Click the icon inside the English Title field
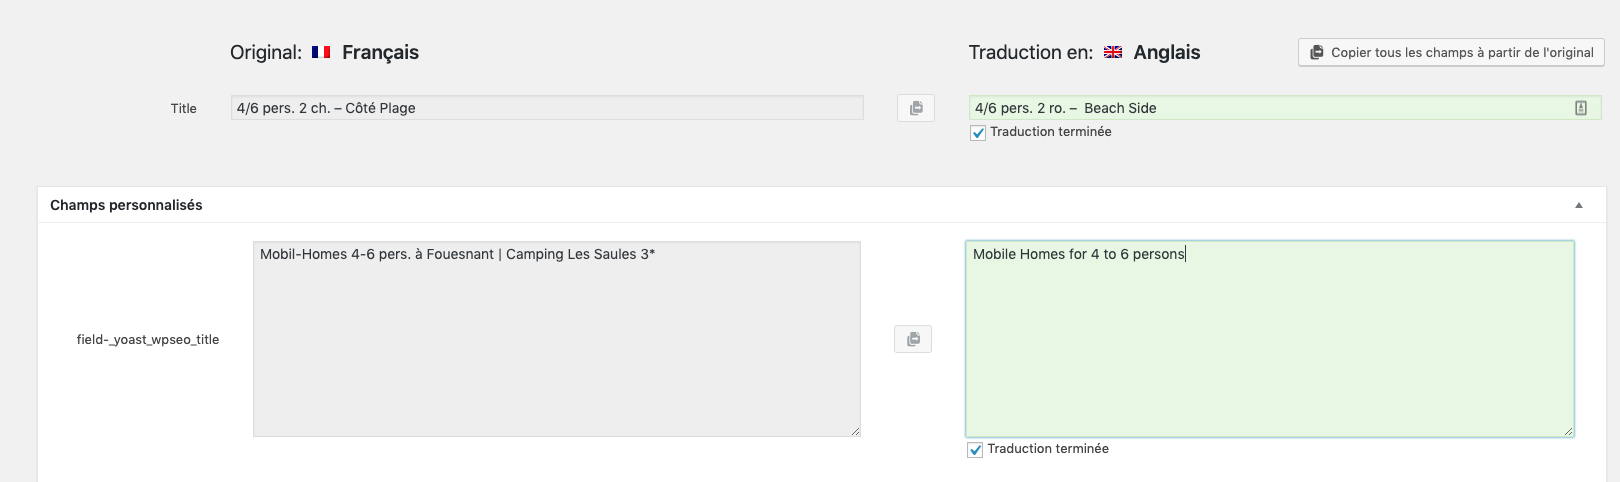The width and height of the screenshot is (1620, 482). click(x=1581, y=108)
